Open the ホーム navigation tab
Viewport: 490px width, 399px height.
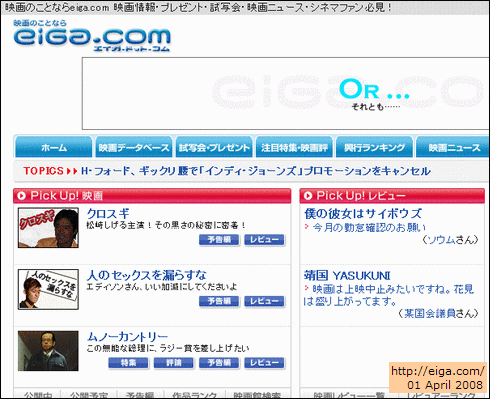click(54, 147)
